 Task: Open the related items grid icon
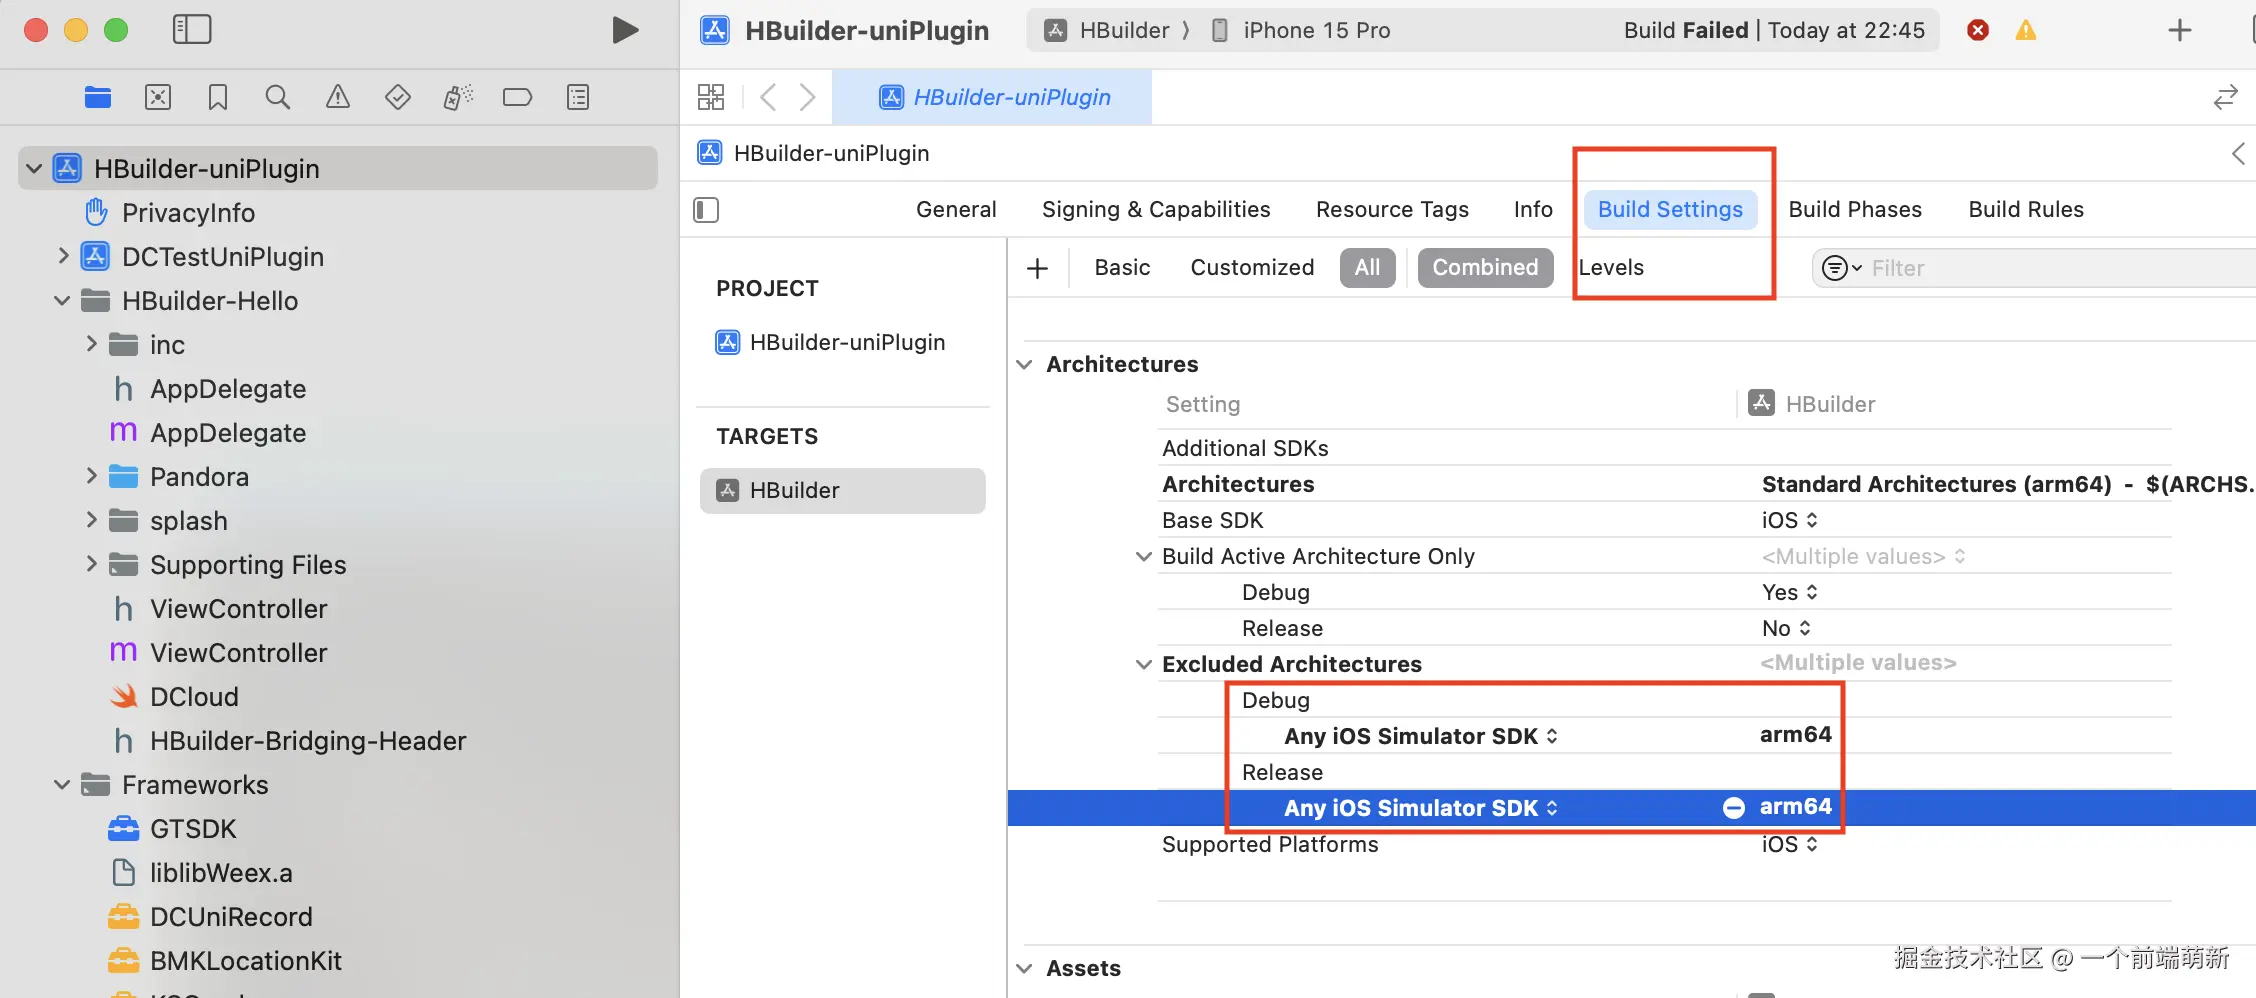(x=711, y=97)
